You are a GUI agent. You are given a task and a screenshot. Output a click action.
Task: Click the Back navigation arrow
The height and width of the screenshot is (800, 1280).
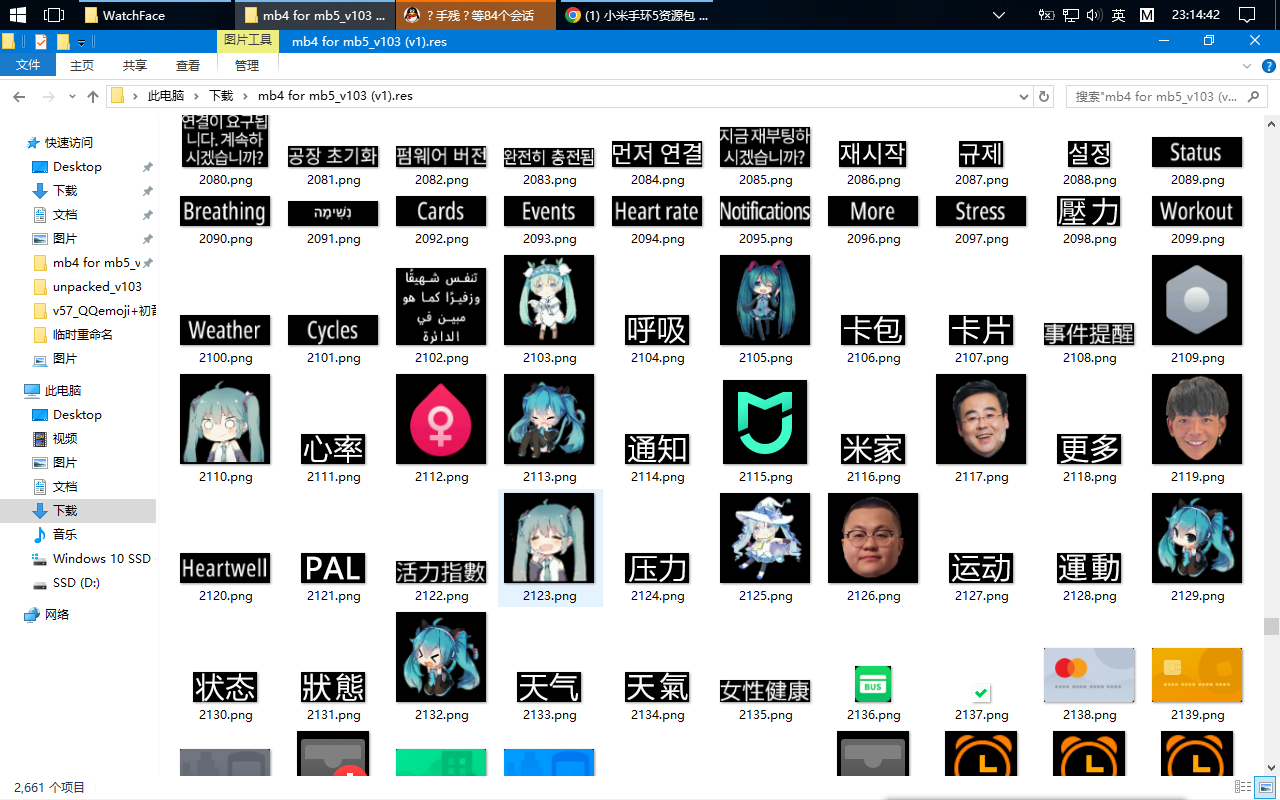18,97
